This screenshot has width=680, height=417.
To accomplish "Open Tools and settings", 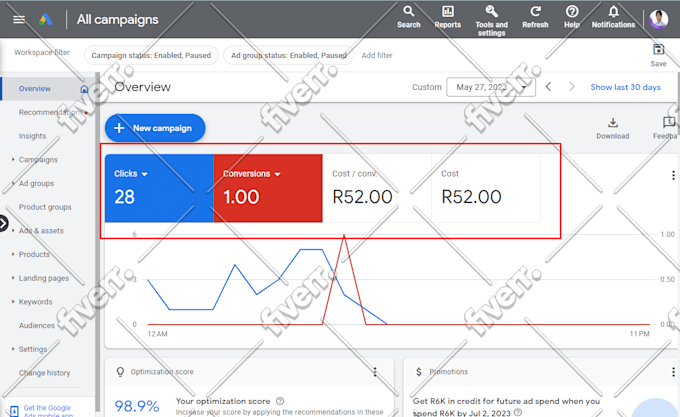I will 491,20.
